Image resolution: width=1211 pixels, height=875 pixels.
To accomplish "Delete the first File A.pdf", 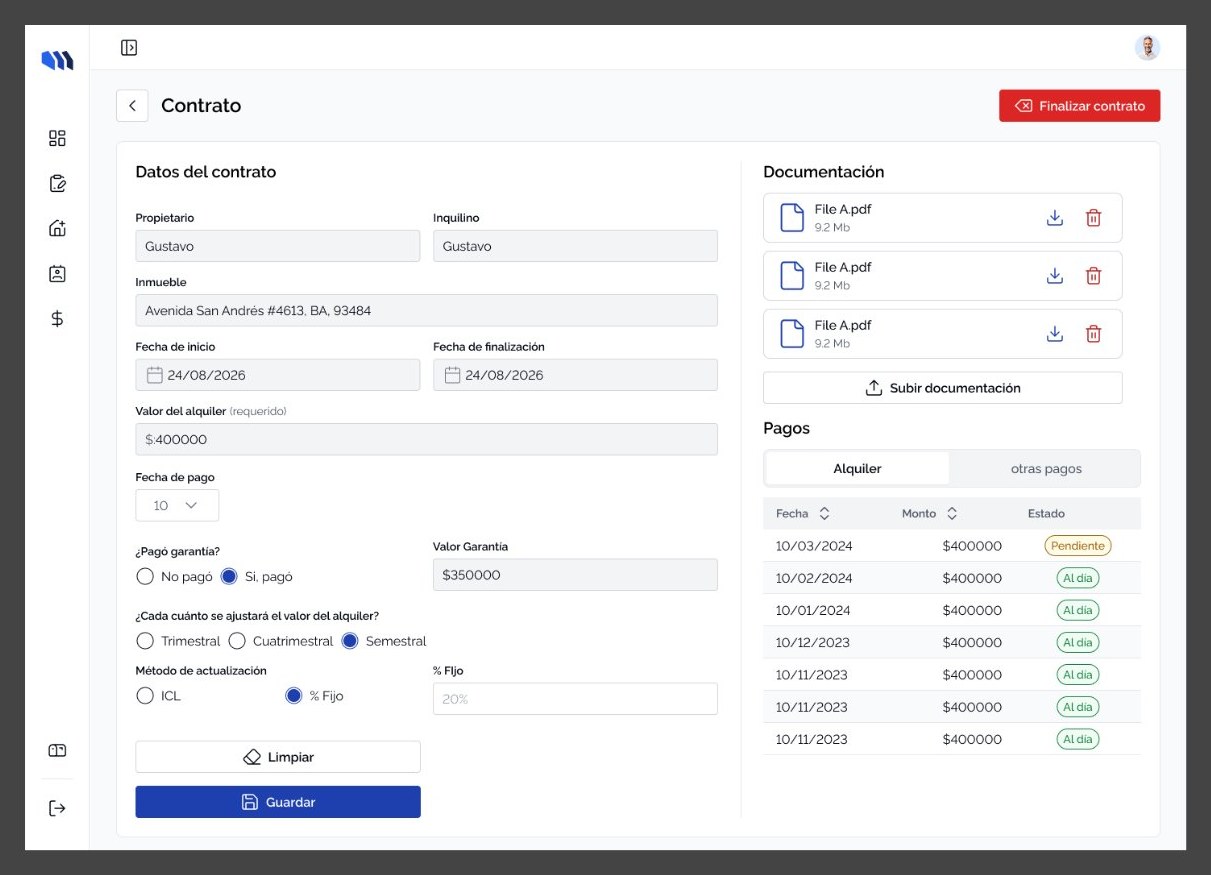I will tap(1093, 218).
